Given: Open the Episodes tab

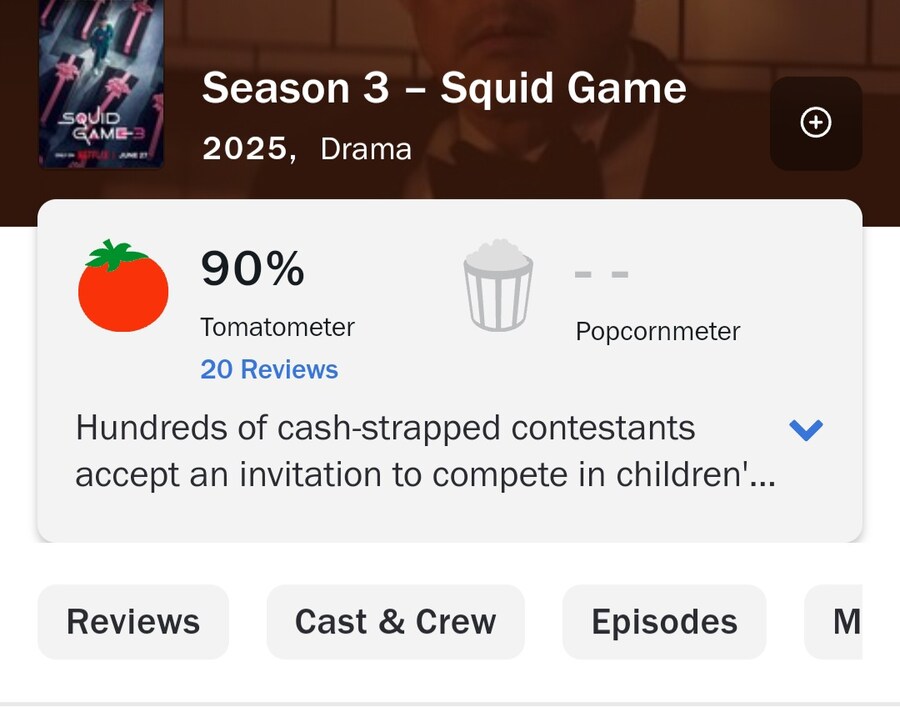Looking at the screenshot, I should click(664, 621).
